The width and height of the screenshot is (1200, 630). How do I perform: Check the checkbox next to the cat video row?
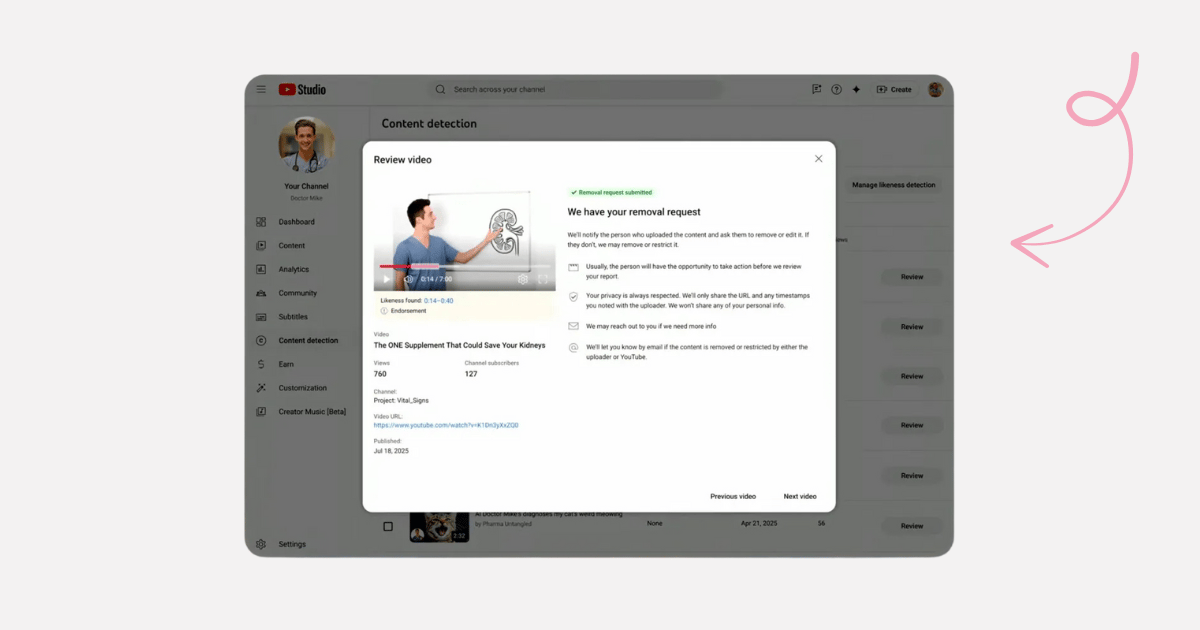pos(388,524)
